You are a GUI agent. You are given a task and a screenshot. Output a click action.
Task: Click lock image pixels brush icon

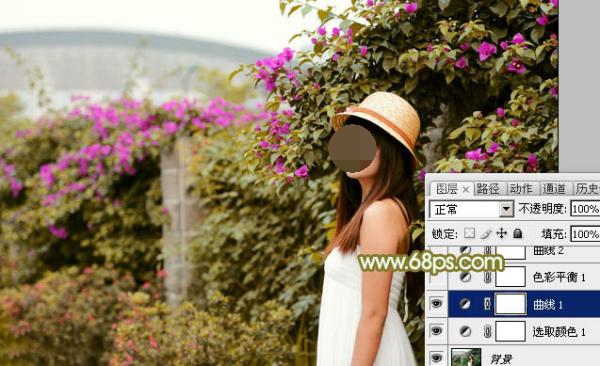click(x=486, y=233)
